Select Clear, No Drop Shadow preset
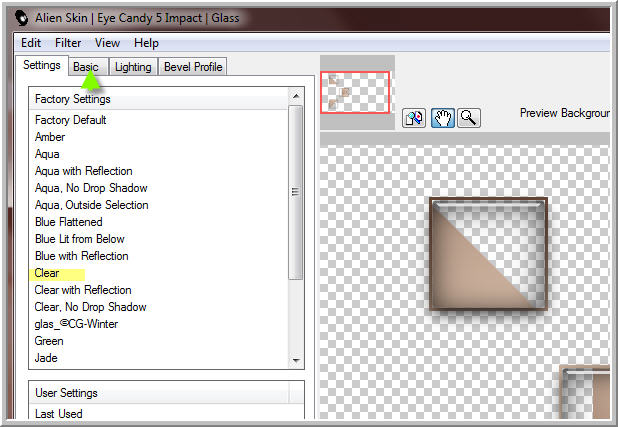 (x=90, y=307)
